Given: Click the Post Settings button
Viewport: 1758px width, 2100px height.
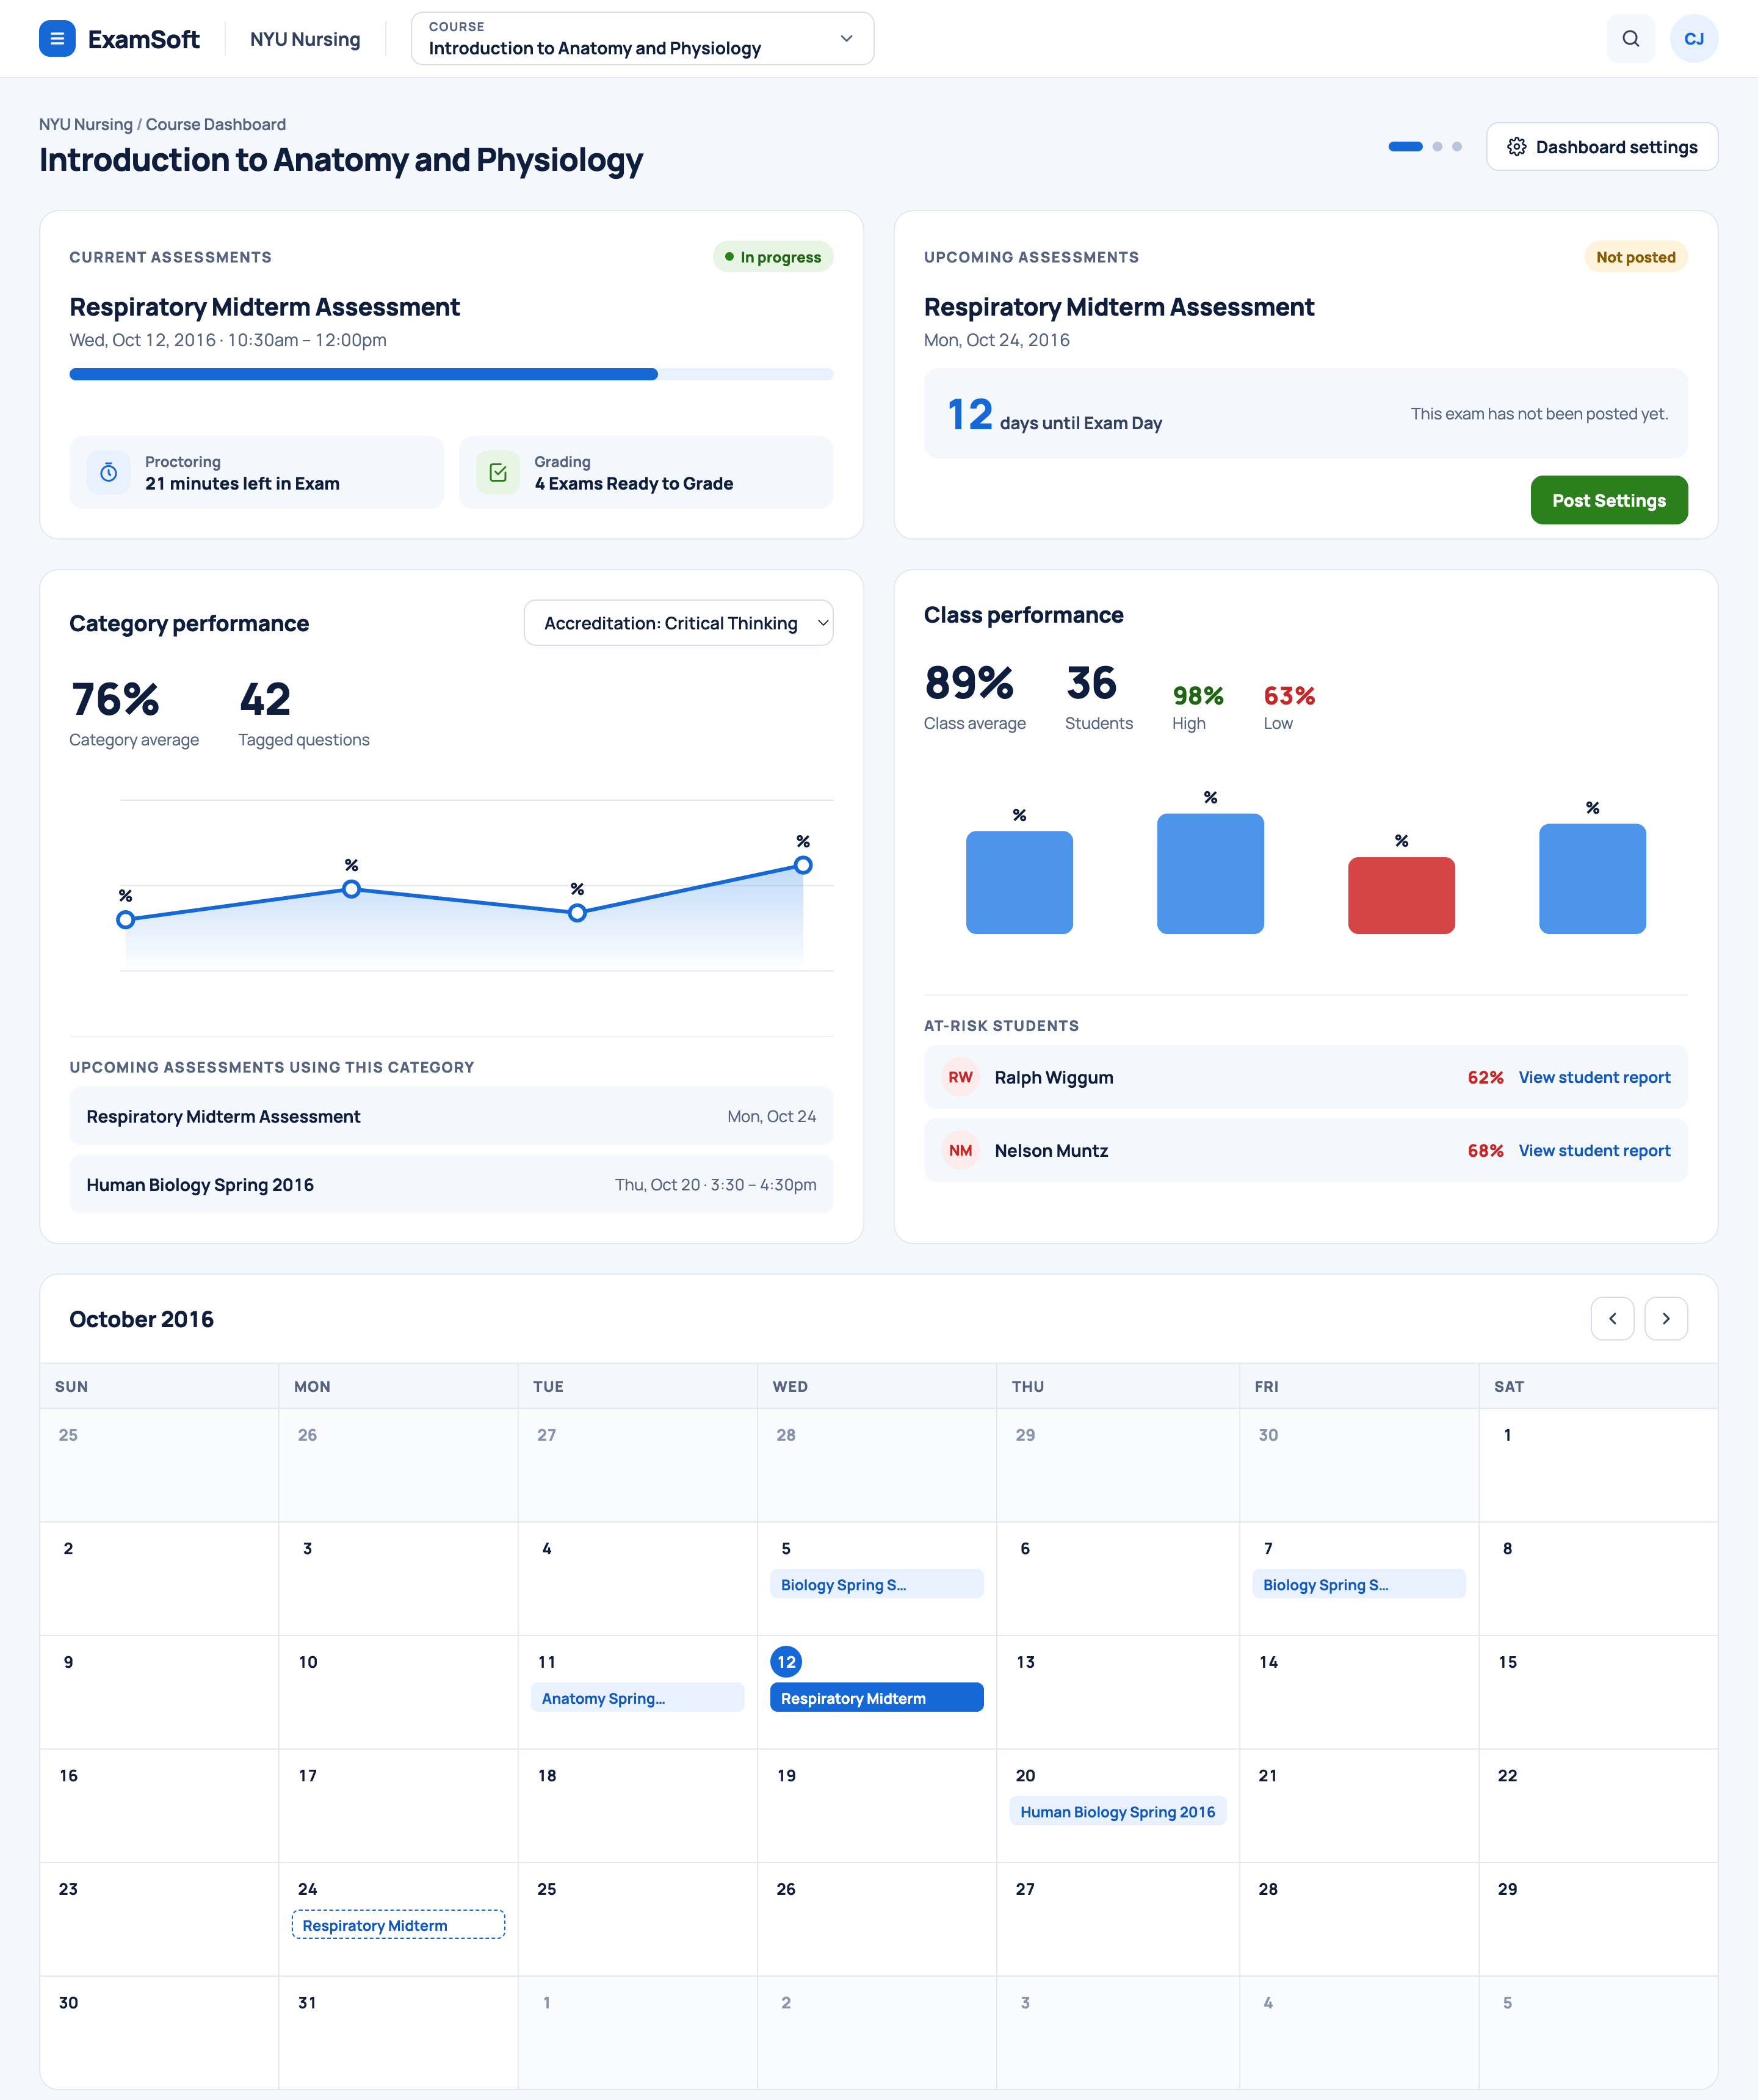Looking at the screenshot, I should point(1609,500).
